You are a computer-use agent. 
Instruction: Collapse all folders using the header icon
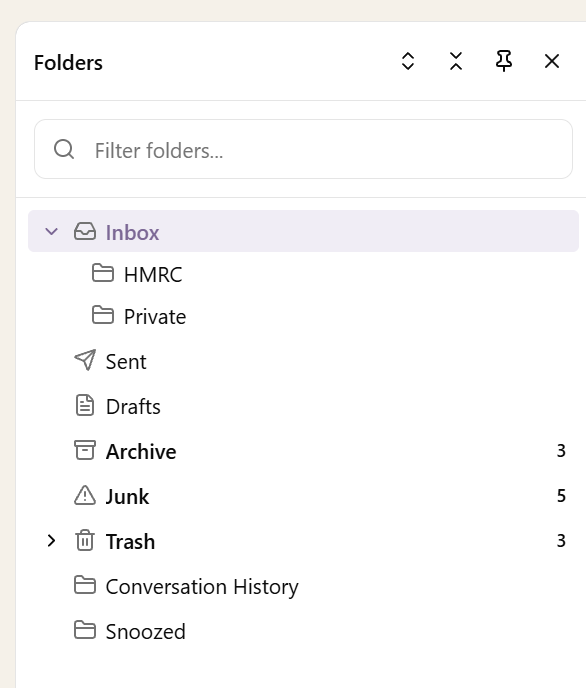456,61
